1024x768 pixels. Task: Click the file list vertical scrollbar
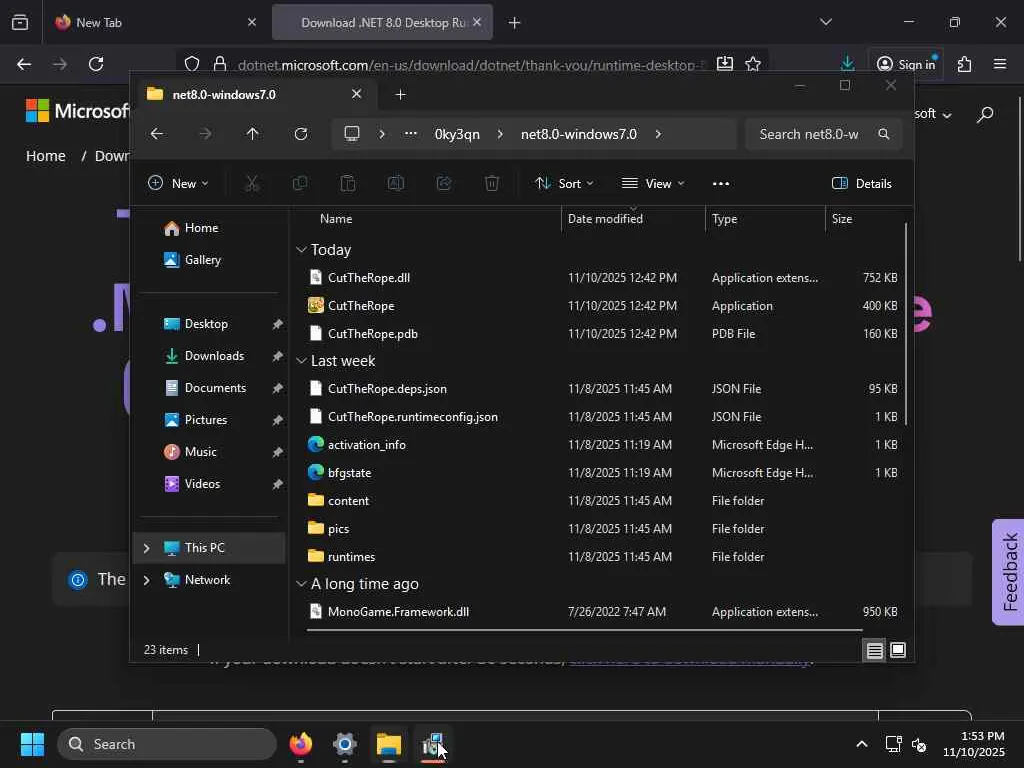click(906, 325)
